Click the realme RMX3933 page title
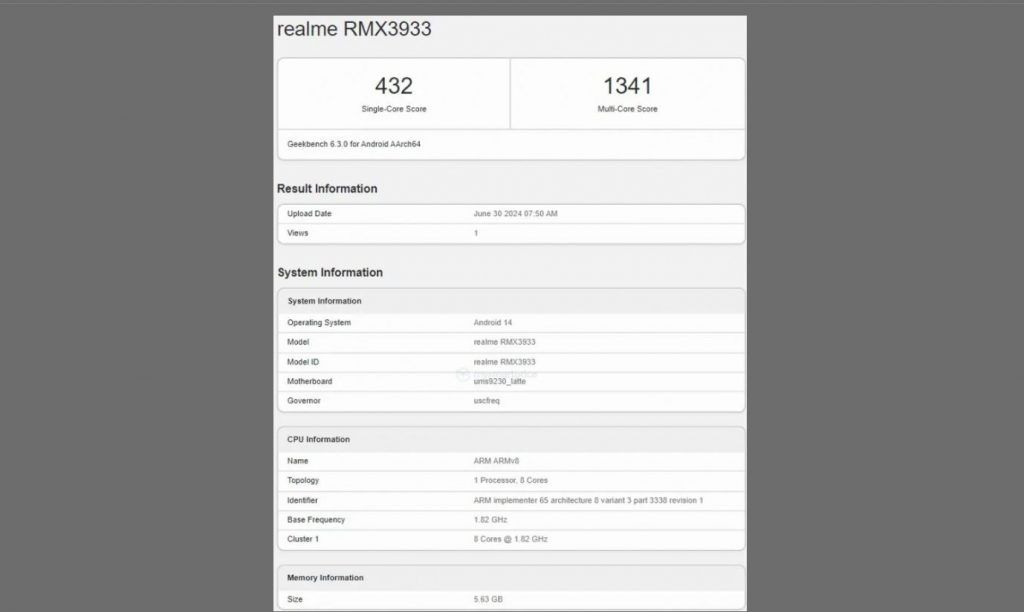This screenshot has height=612, width=1024. point(354,29)
